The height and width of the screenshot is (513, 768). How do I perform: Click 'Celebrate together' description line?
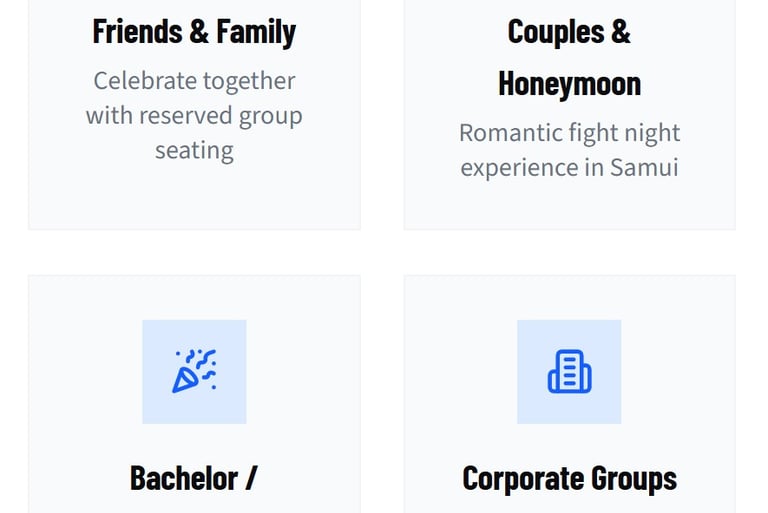pyautogui.click(x=194, y=81)
